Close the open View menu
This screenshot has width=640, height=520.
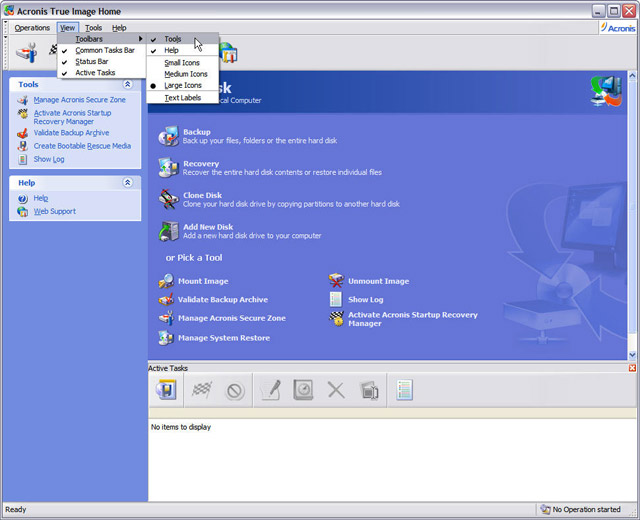coord(67,28)
